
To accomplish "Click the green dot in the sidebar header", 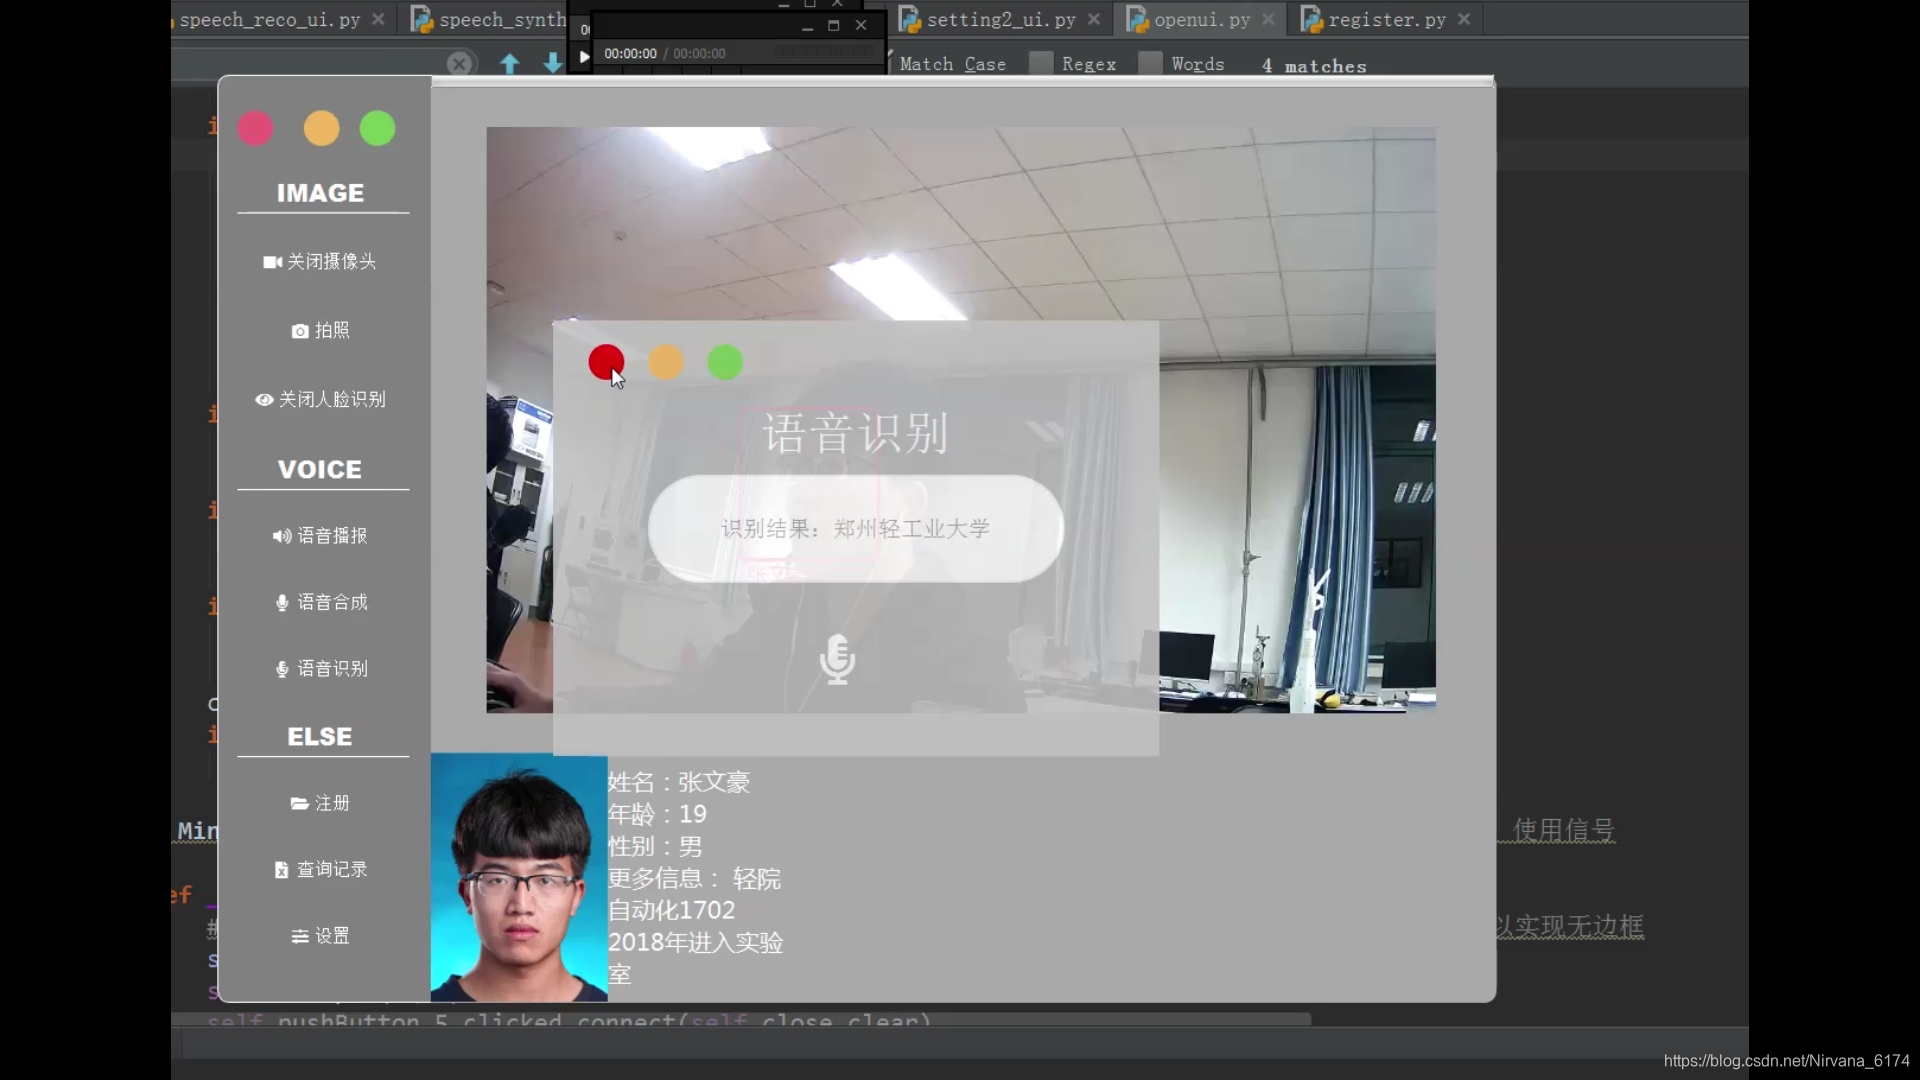I will point(377,129).
